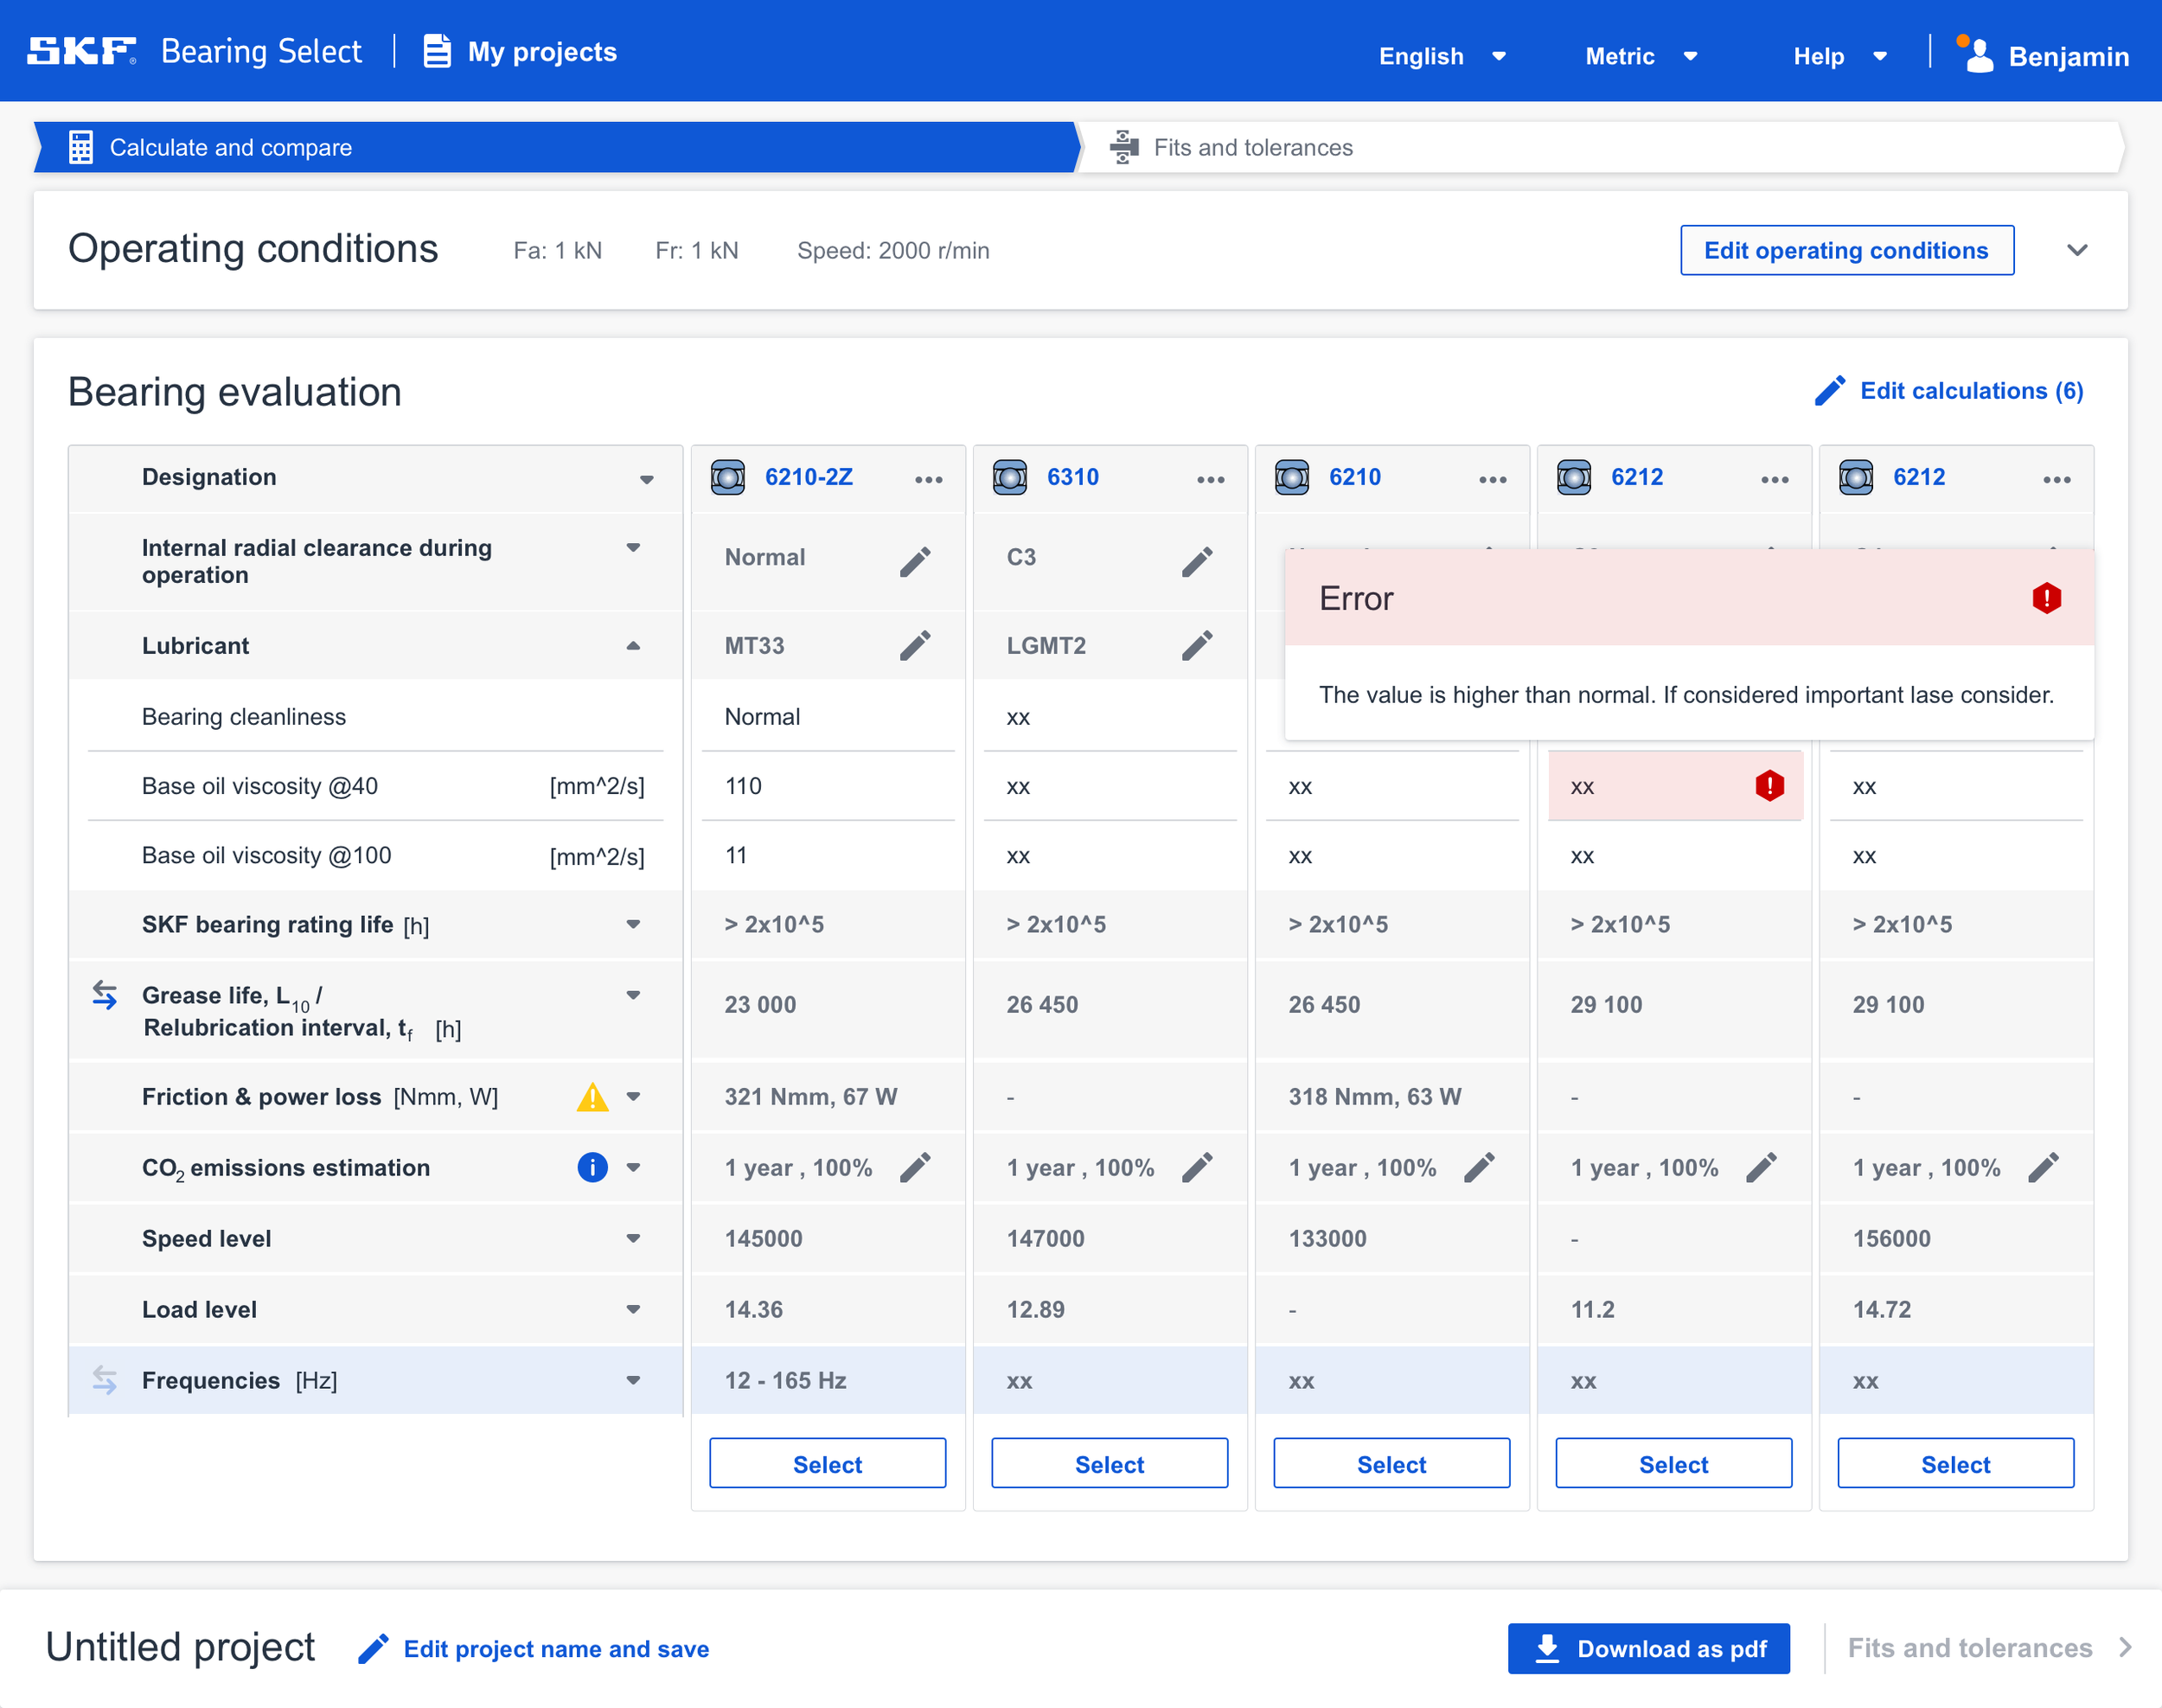Screen dimensions: 2162x1708
Task: Open the three-dot menu for bearing 6310
Action: click(x=1210, y=479)
